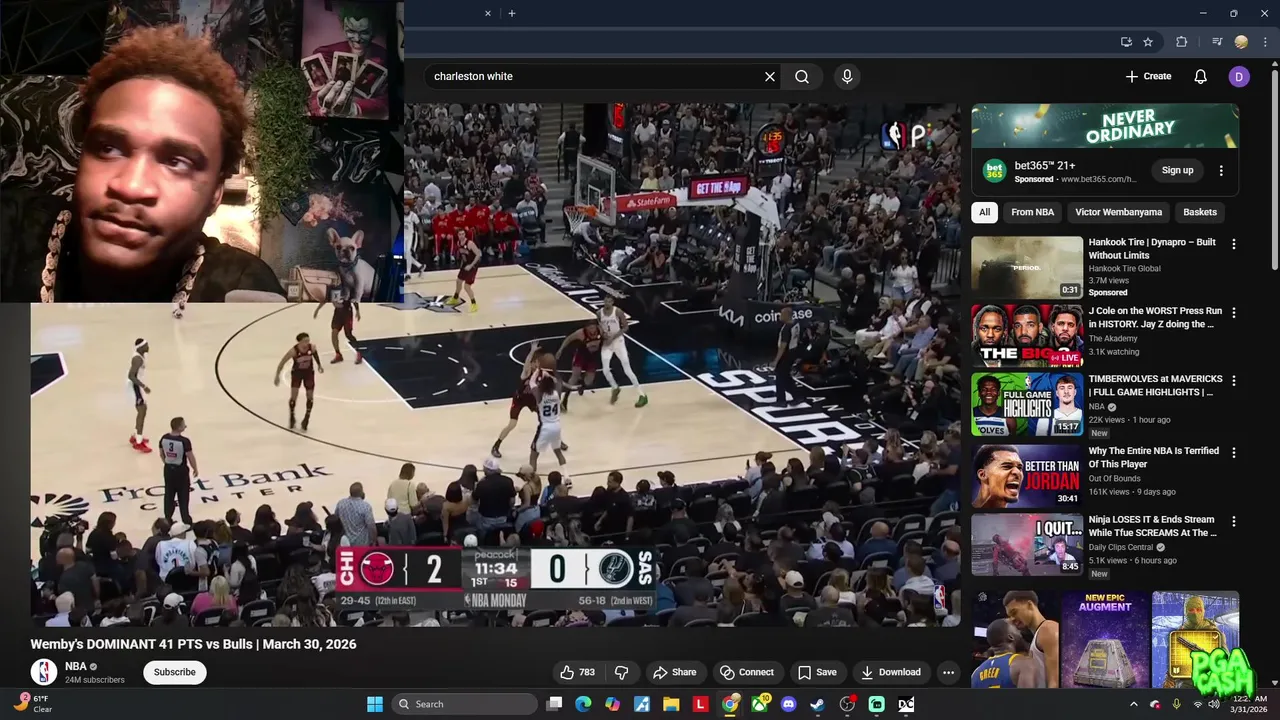Screen dimensions: 1280x720
Task: Dislike the video with thumbs down
Action: [621, 672]
